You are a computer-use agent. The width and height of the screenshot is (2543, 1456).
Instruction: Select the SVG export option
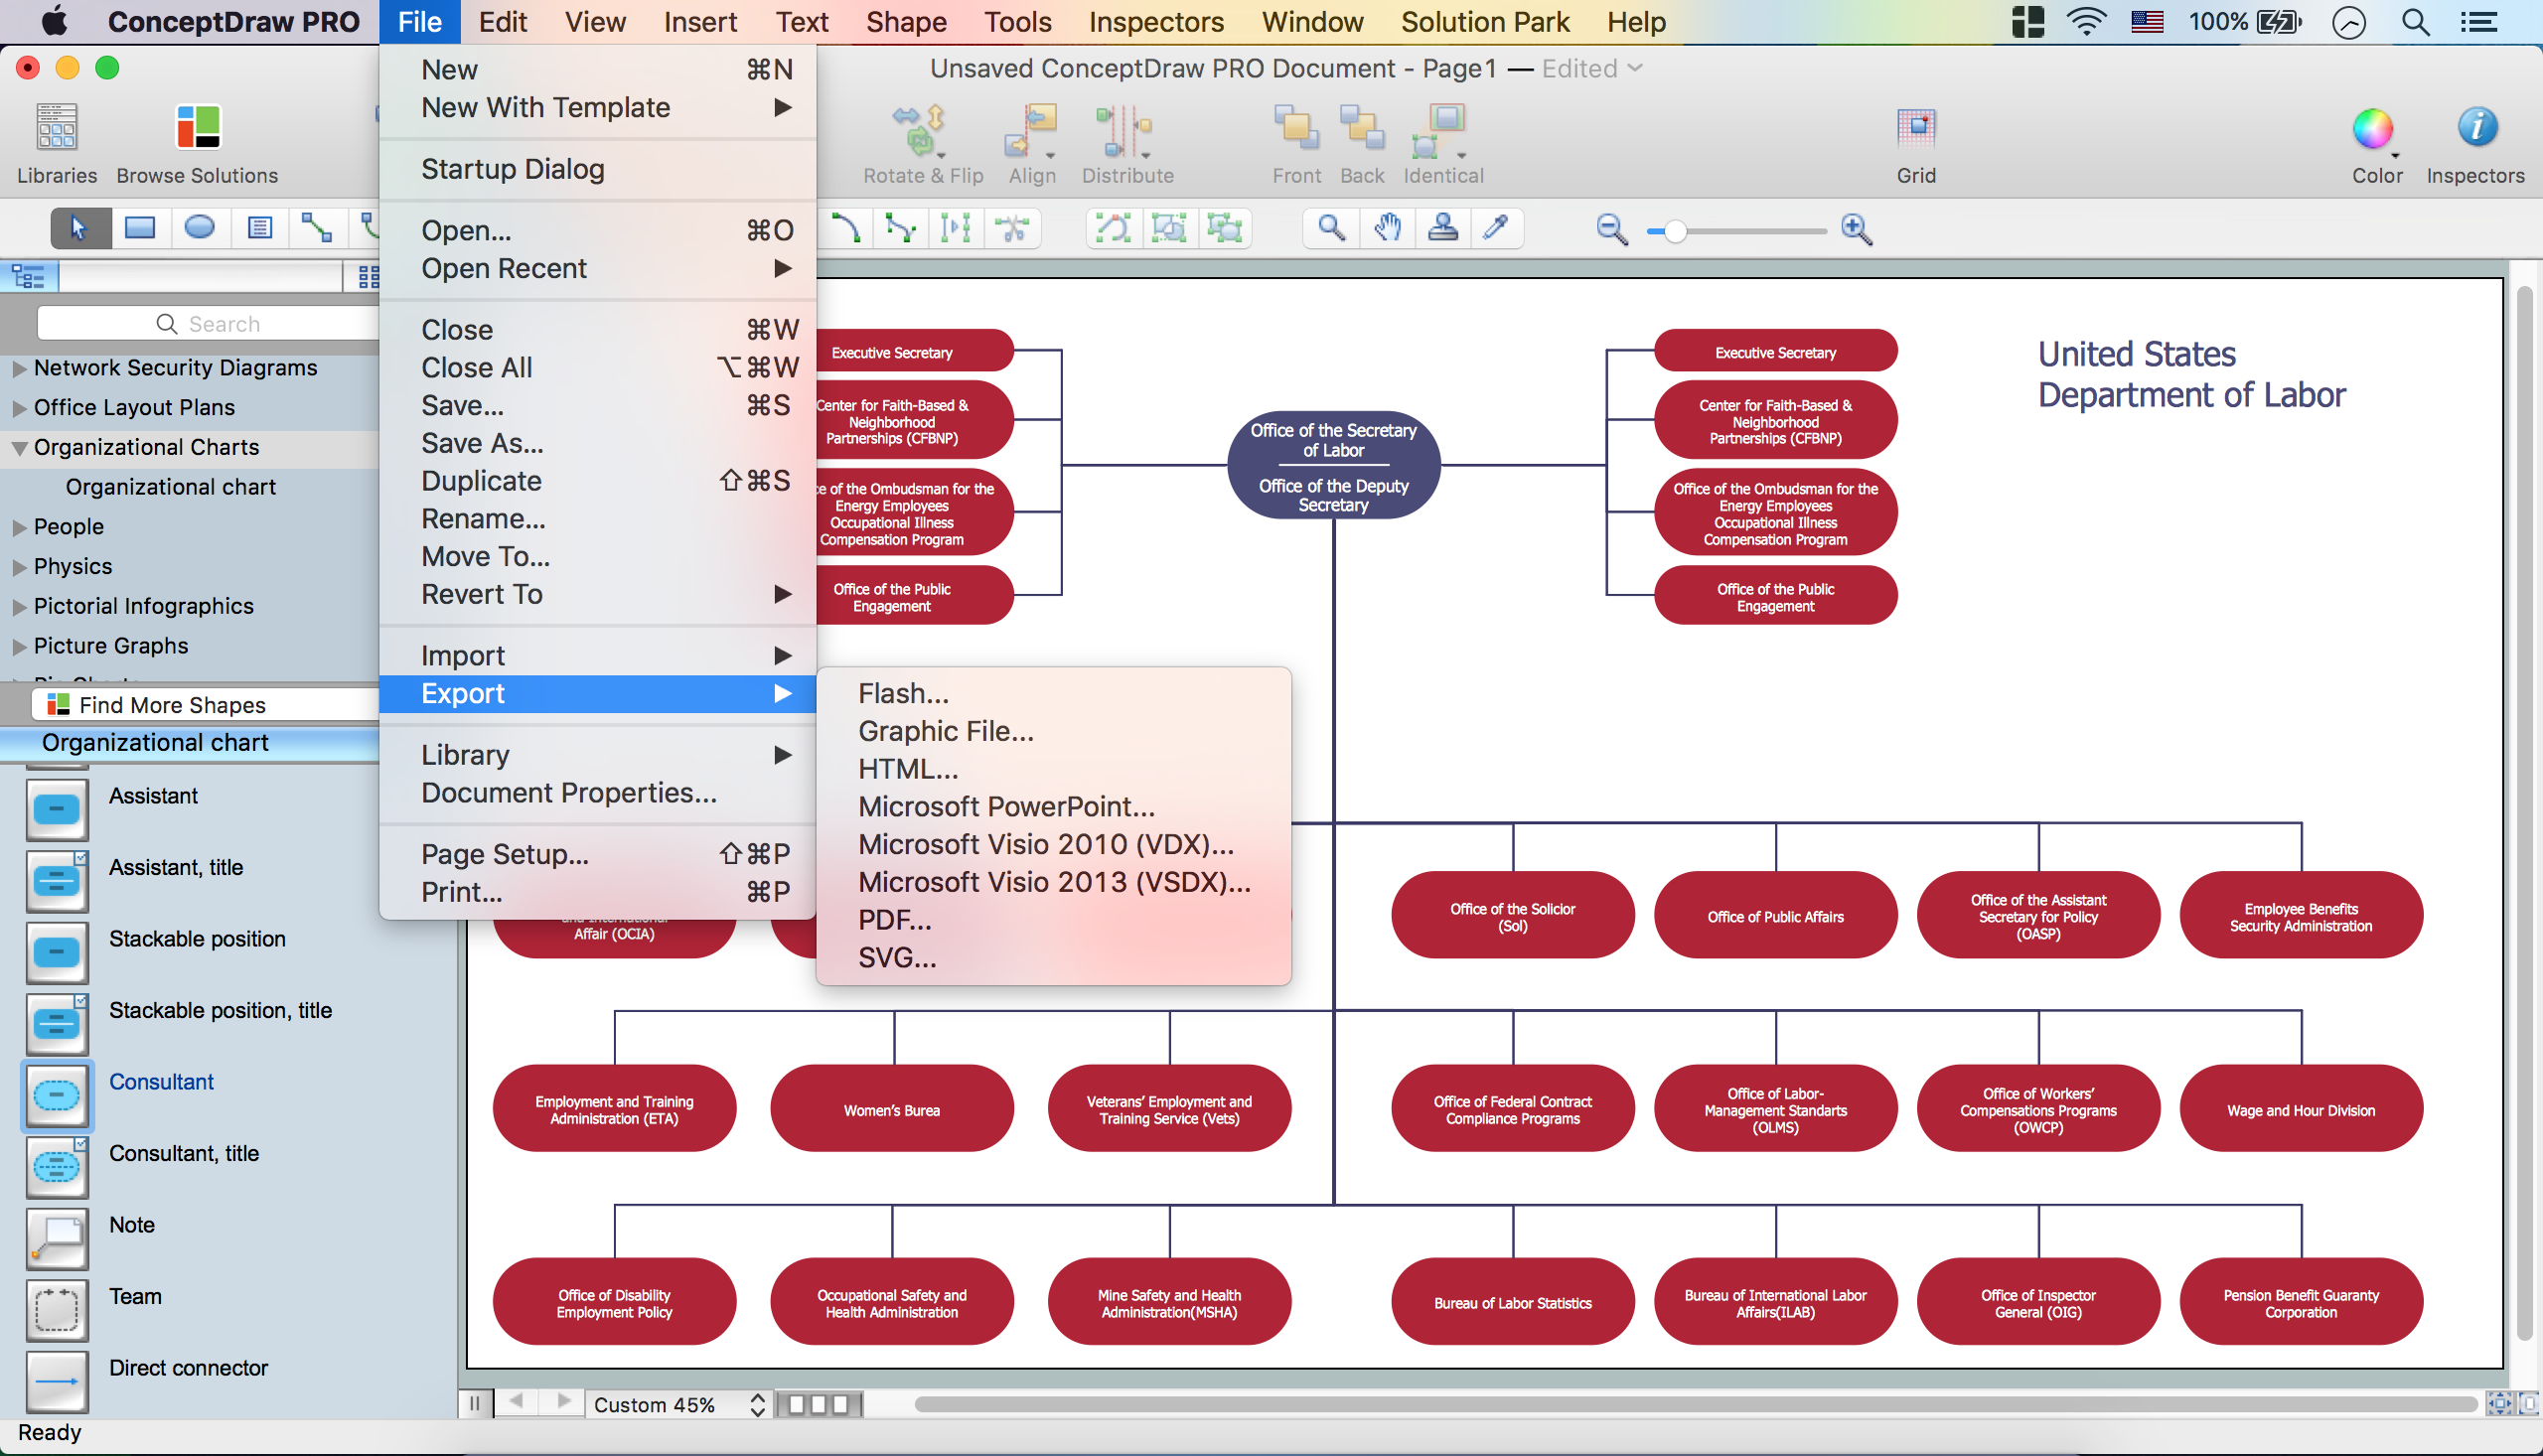pyautogui.click(x=898, y=955)
